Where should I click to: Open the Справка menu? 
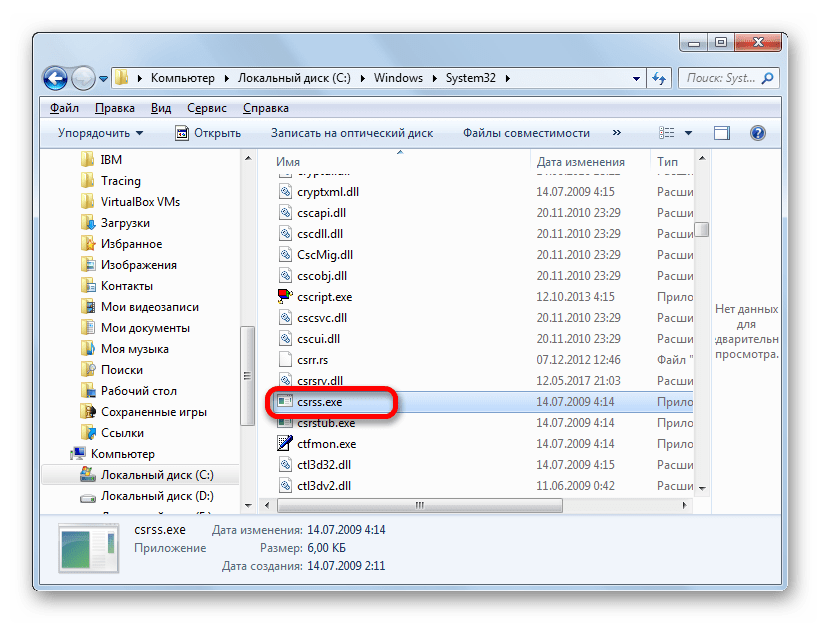click(x=265, y=108)
